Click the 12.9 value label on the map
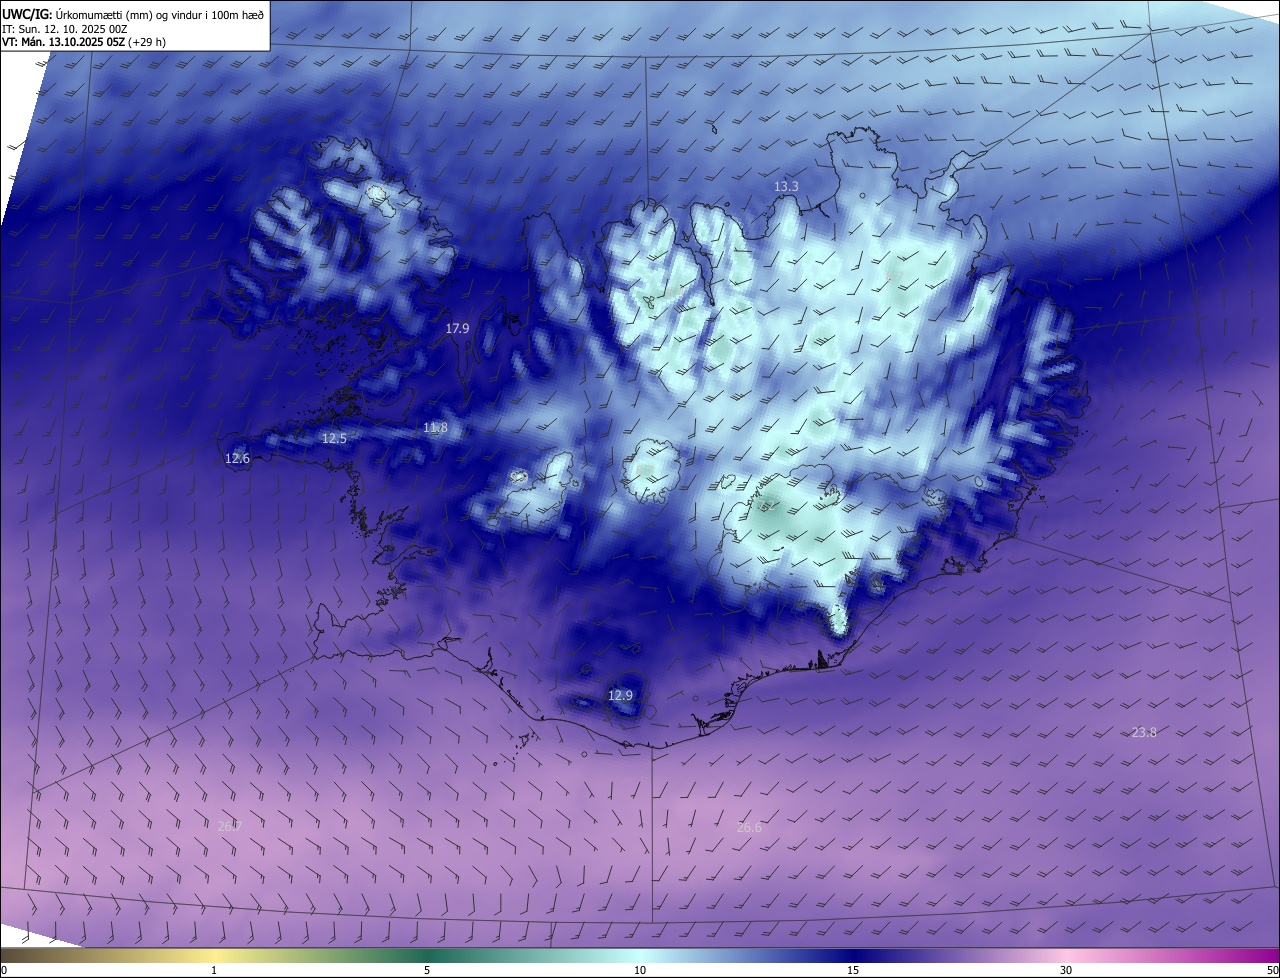Screen dimensions: 1280x978 620,695
